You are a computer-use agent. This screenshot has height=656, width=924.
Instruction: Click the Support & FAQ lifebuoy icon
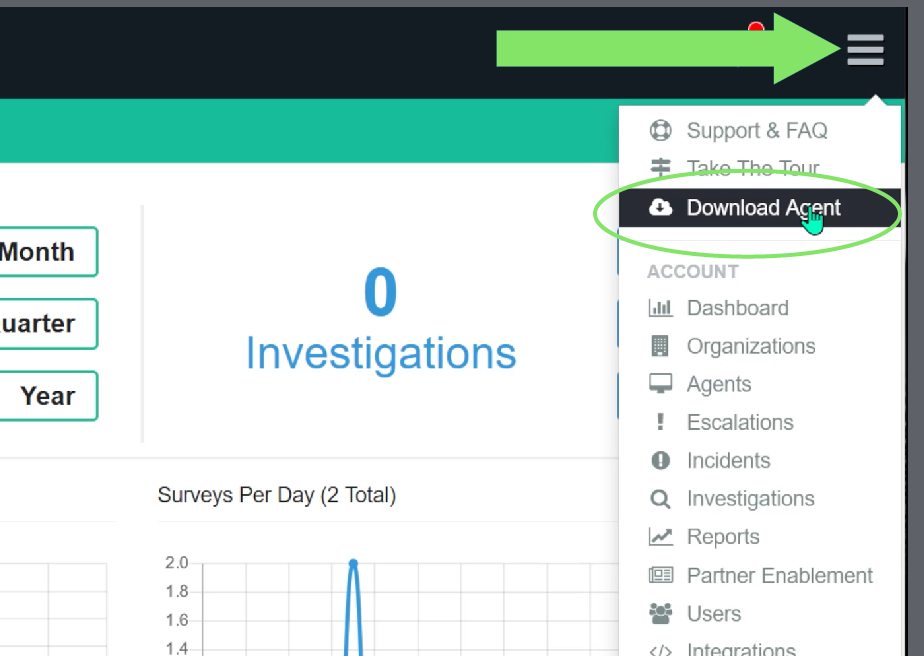click(x=660, y=130)
